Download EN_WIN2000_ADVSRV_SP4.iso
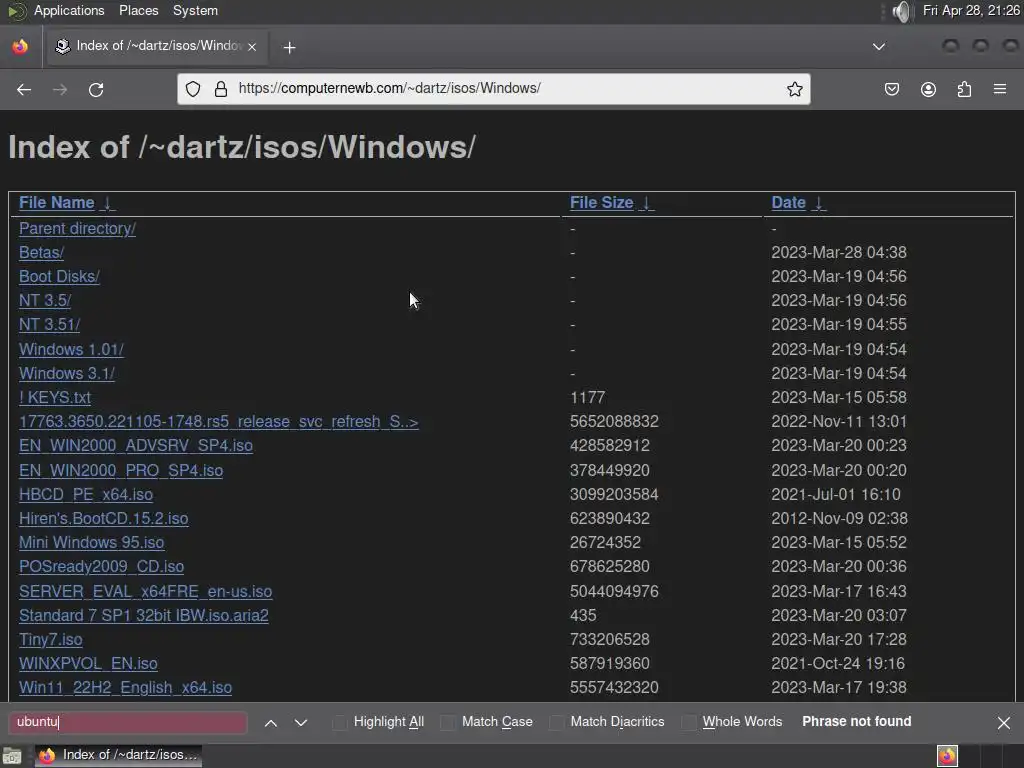Image resolution: width=1024 pixels, height=768 pixels. (136, 445)
